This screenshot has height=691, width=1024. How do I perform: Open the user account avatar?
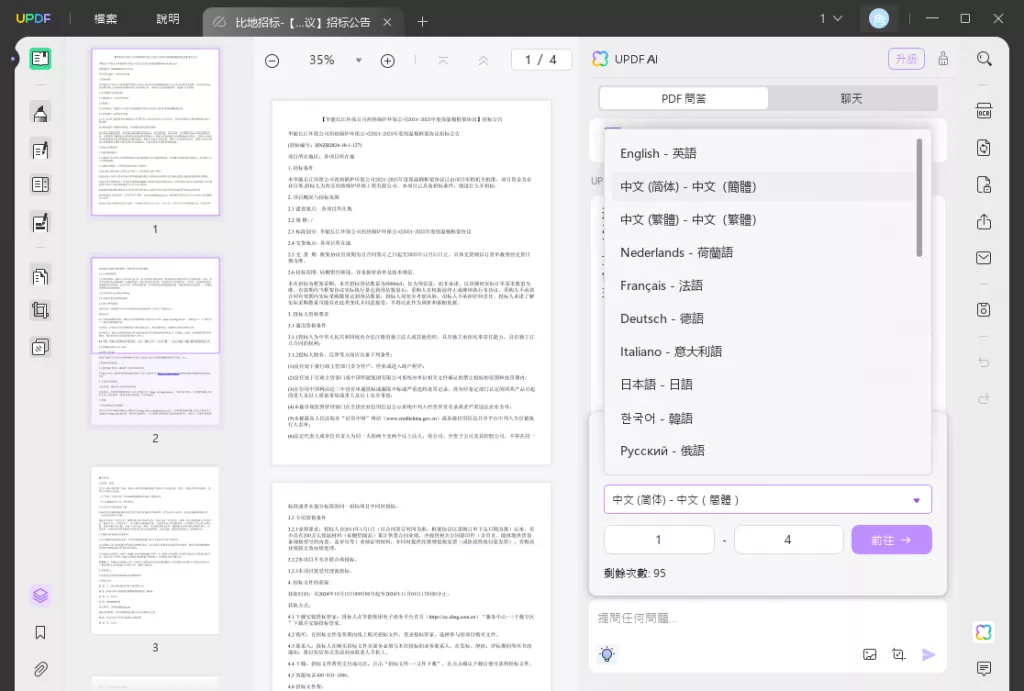878,18
